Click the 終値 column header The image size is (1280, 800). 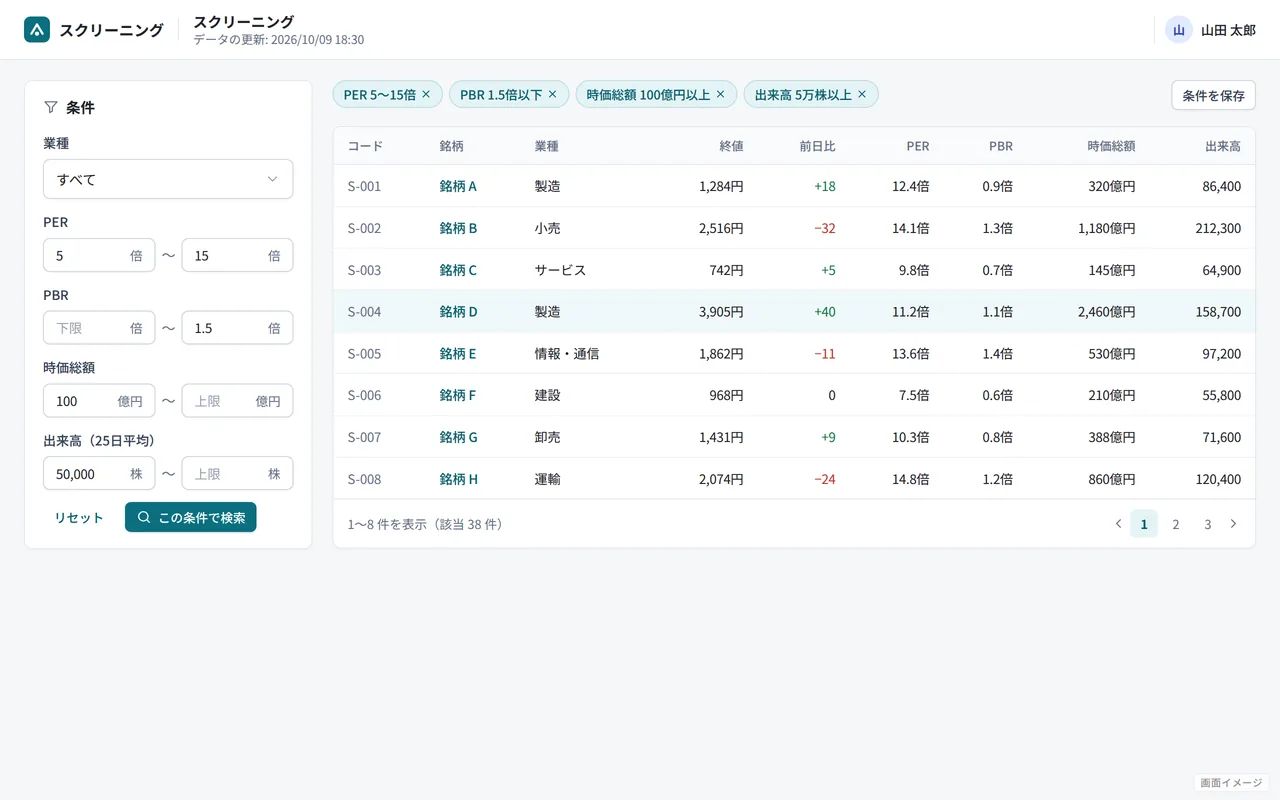point(731,146)
